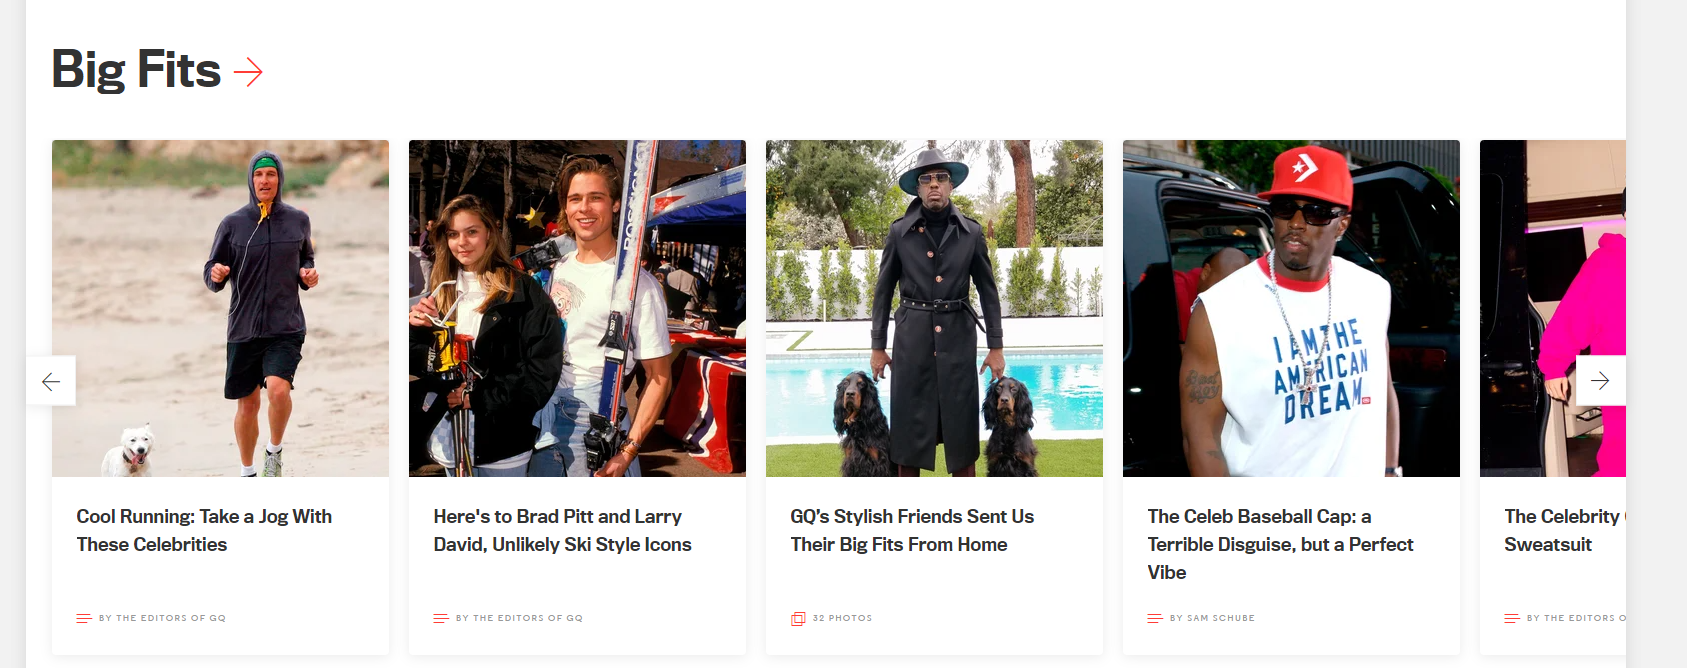
Task: Click the red arrow beside Big Fits
Action: click(x=248, y=72)
